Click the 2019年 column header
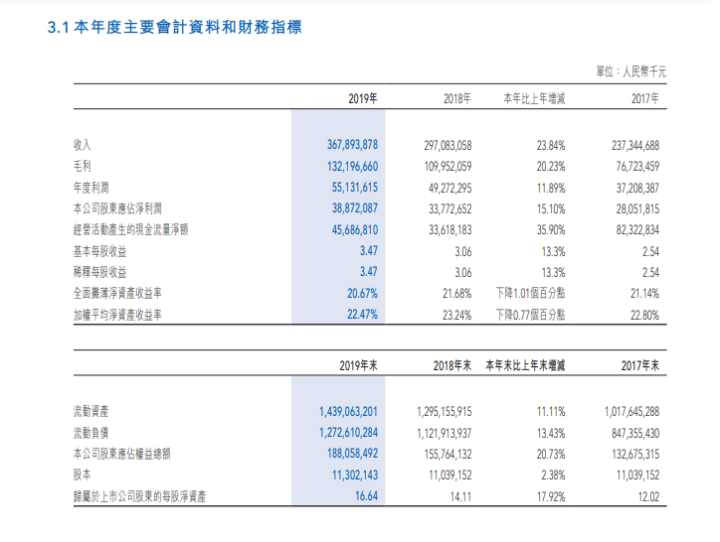 [x=363, y=99]
